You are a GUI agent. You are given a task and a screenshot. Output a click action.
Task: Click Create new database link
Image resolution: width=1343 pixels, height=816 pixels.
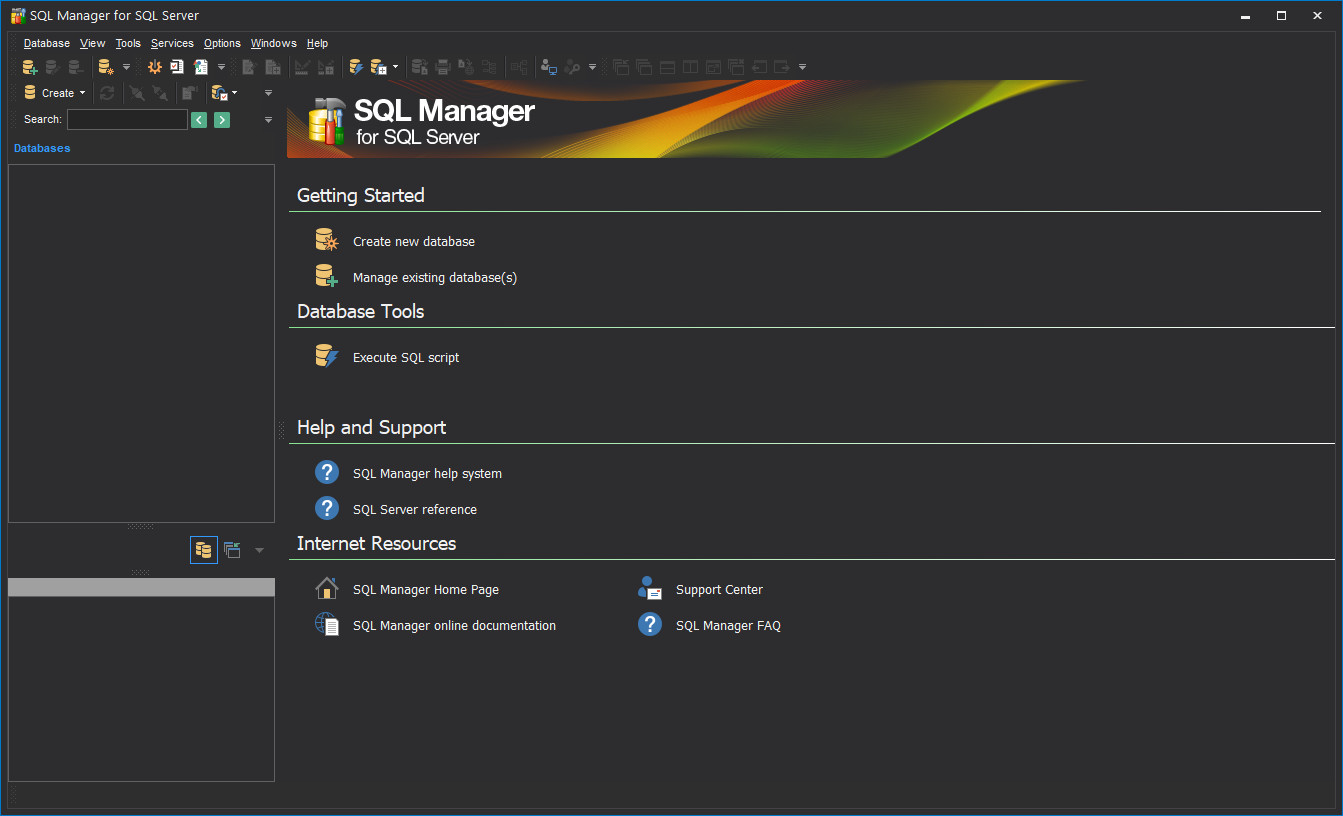click(x=414, y=242)
